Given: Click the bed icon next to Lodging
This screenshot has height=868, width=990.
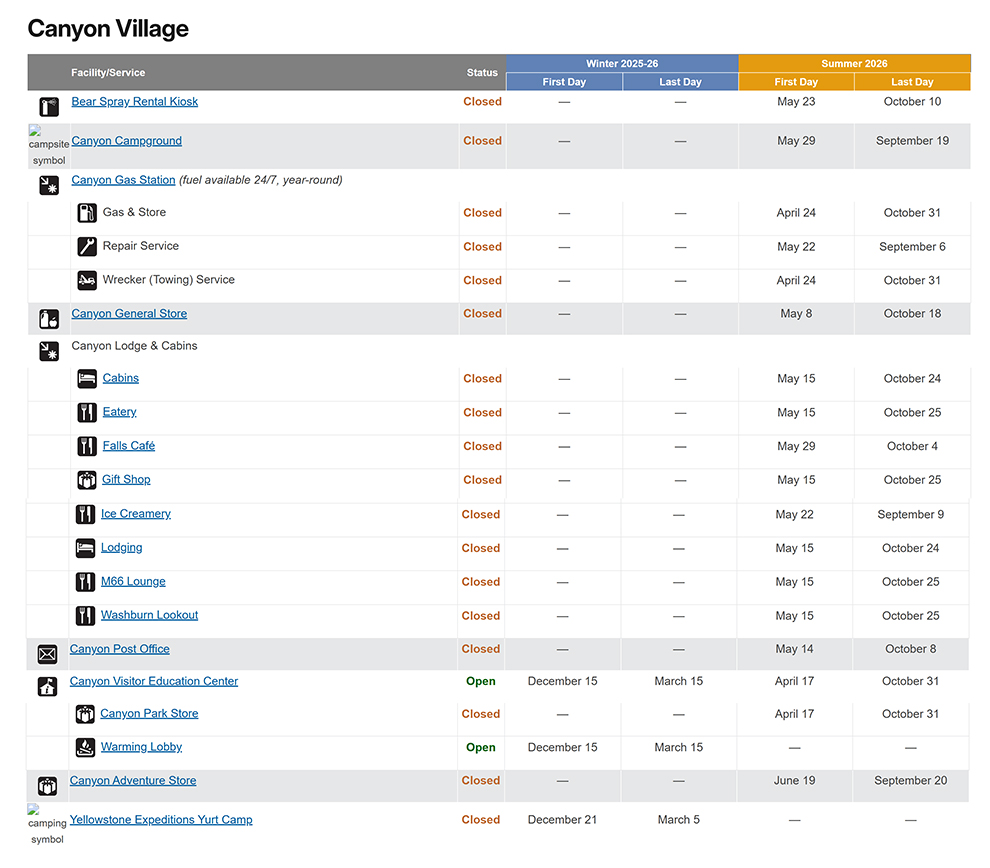Looking at the screenshot, I should point(86,548).
